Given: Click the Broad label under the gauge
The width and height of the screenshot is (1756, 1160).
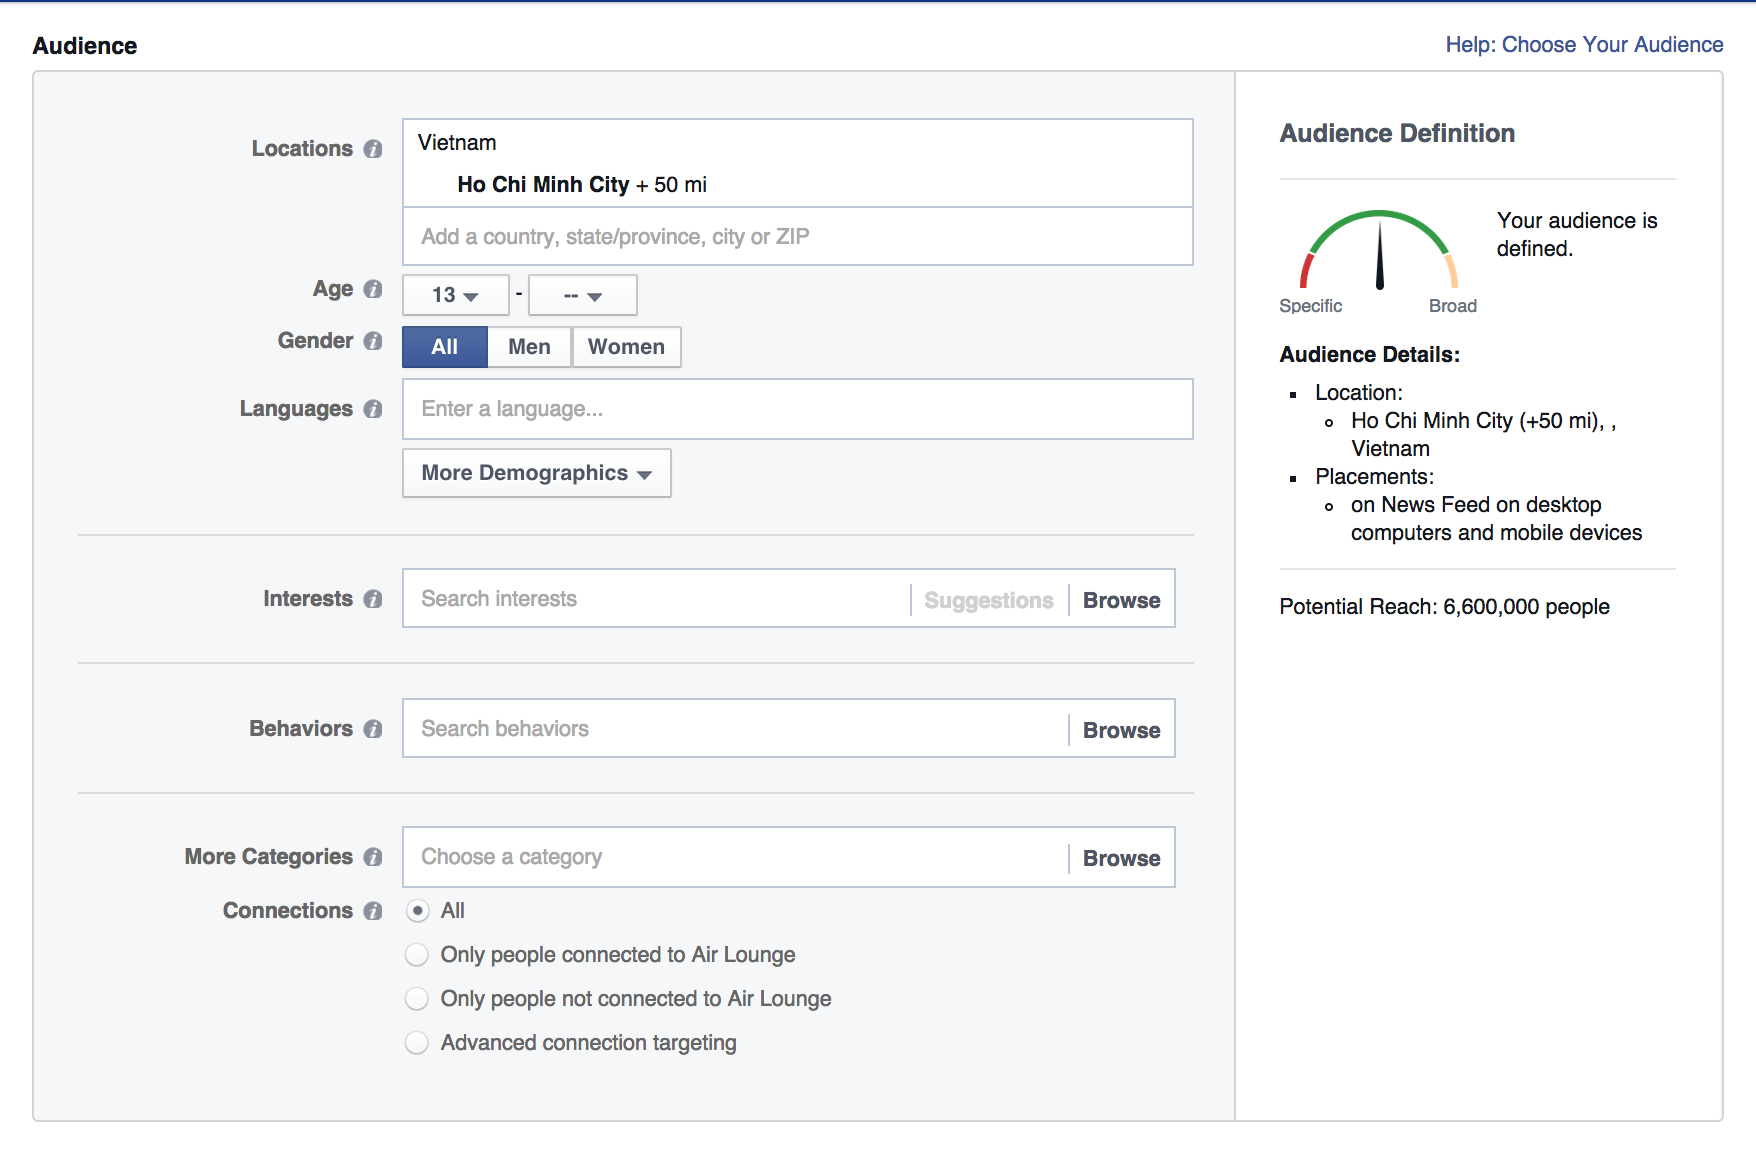Looking at the screenshot, I should (1453, 306).
